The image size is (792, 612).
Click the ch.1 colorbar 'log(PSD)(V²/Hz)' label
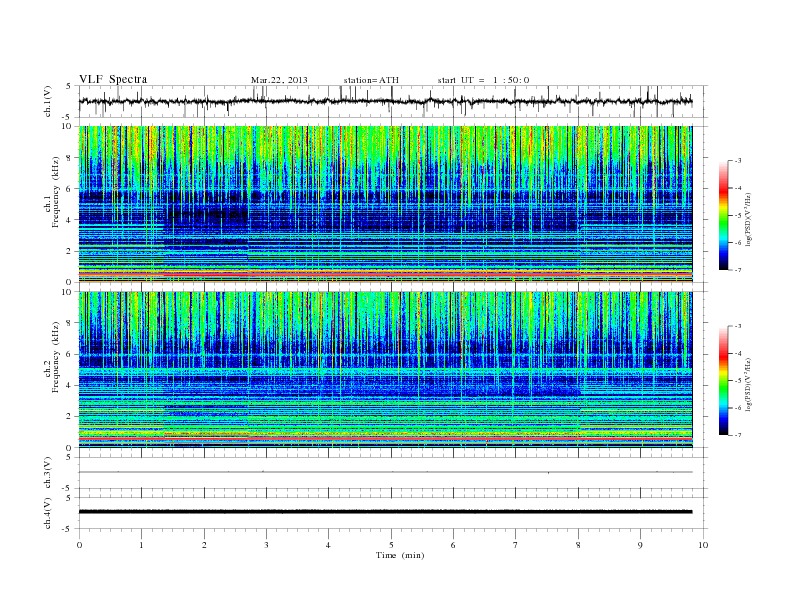tap(749, 220)
